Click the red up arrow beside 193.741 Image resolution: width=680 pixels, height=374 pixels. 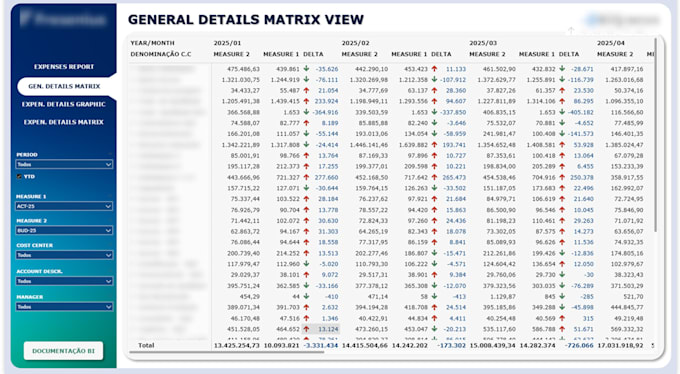434,144
